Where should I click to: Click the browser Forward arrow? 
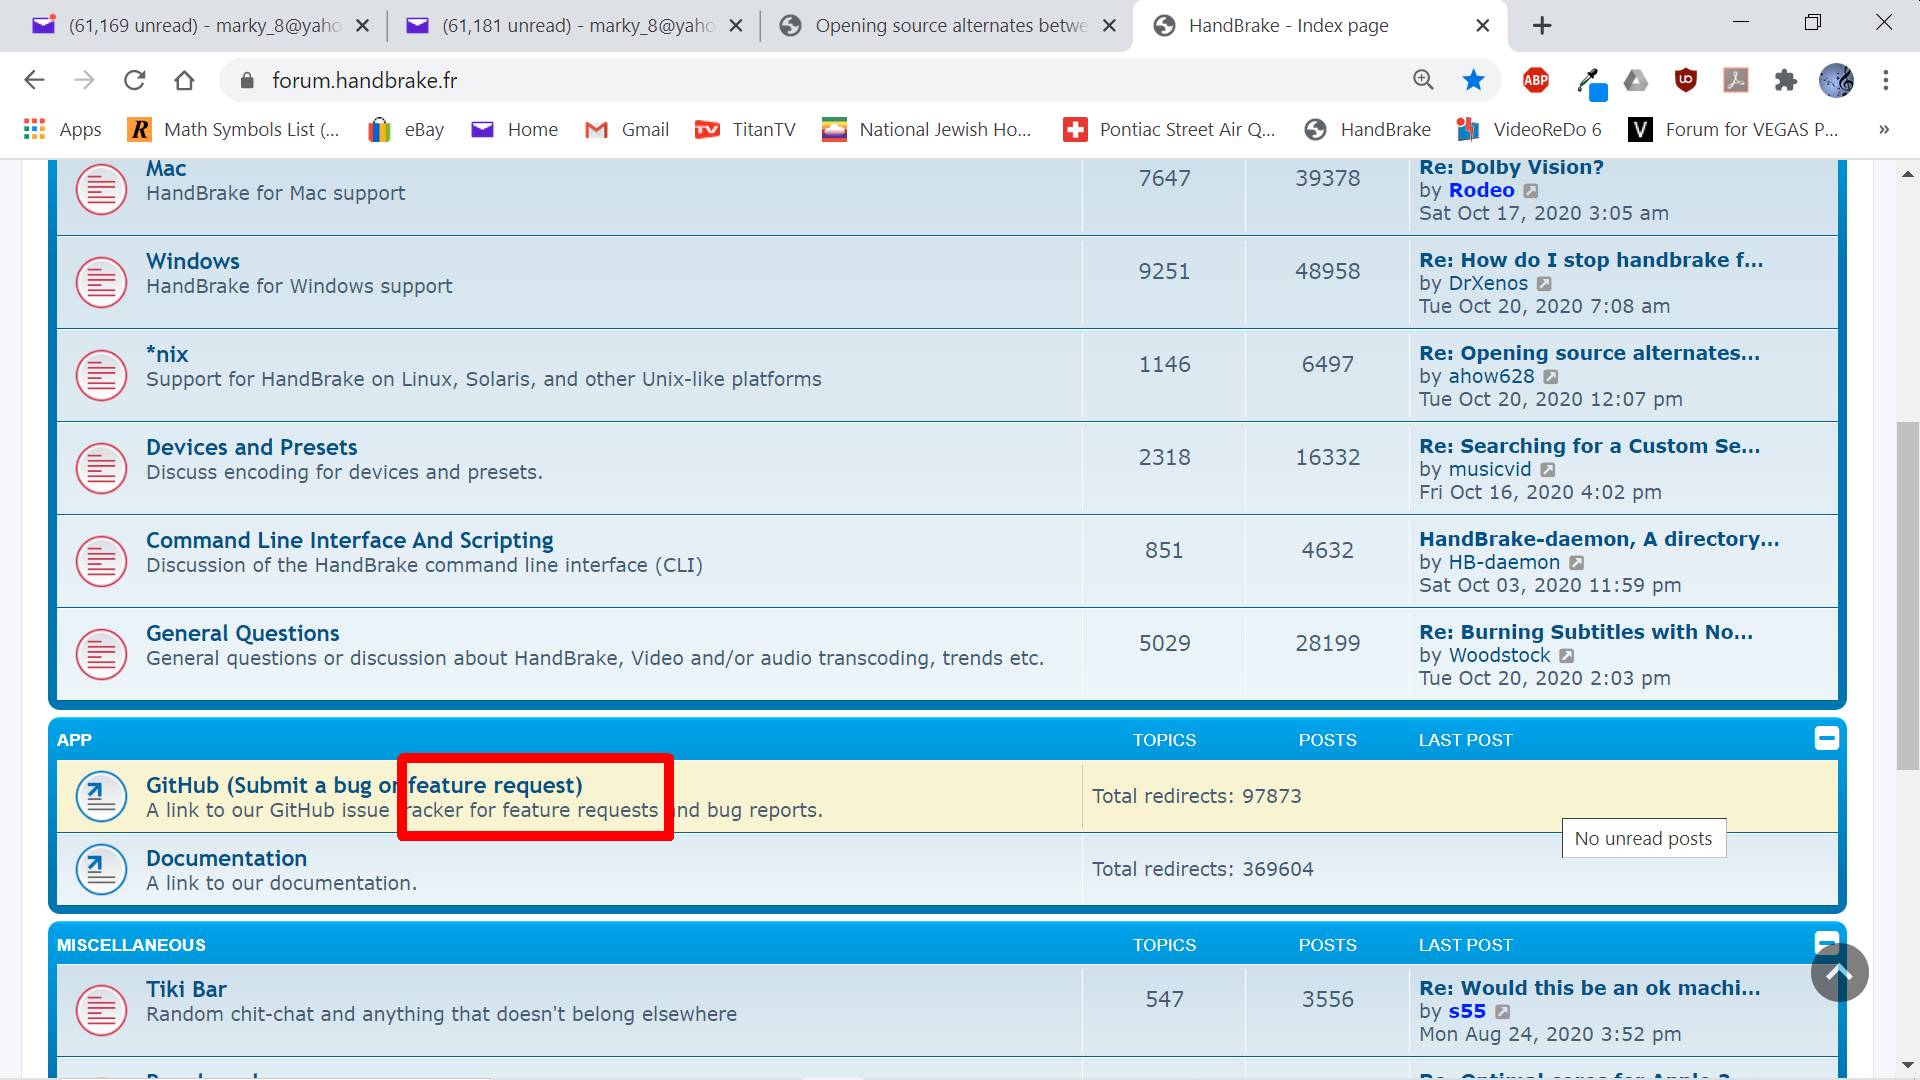(85, 80)
